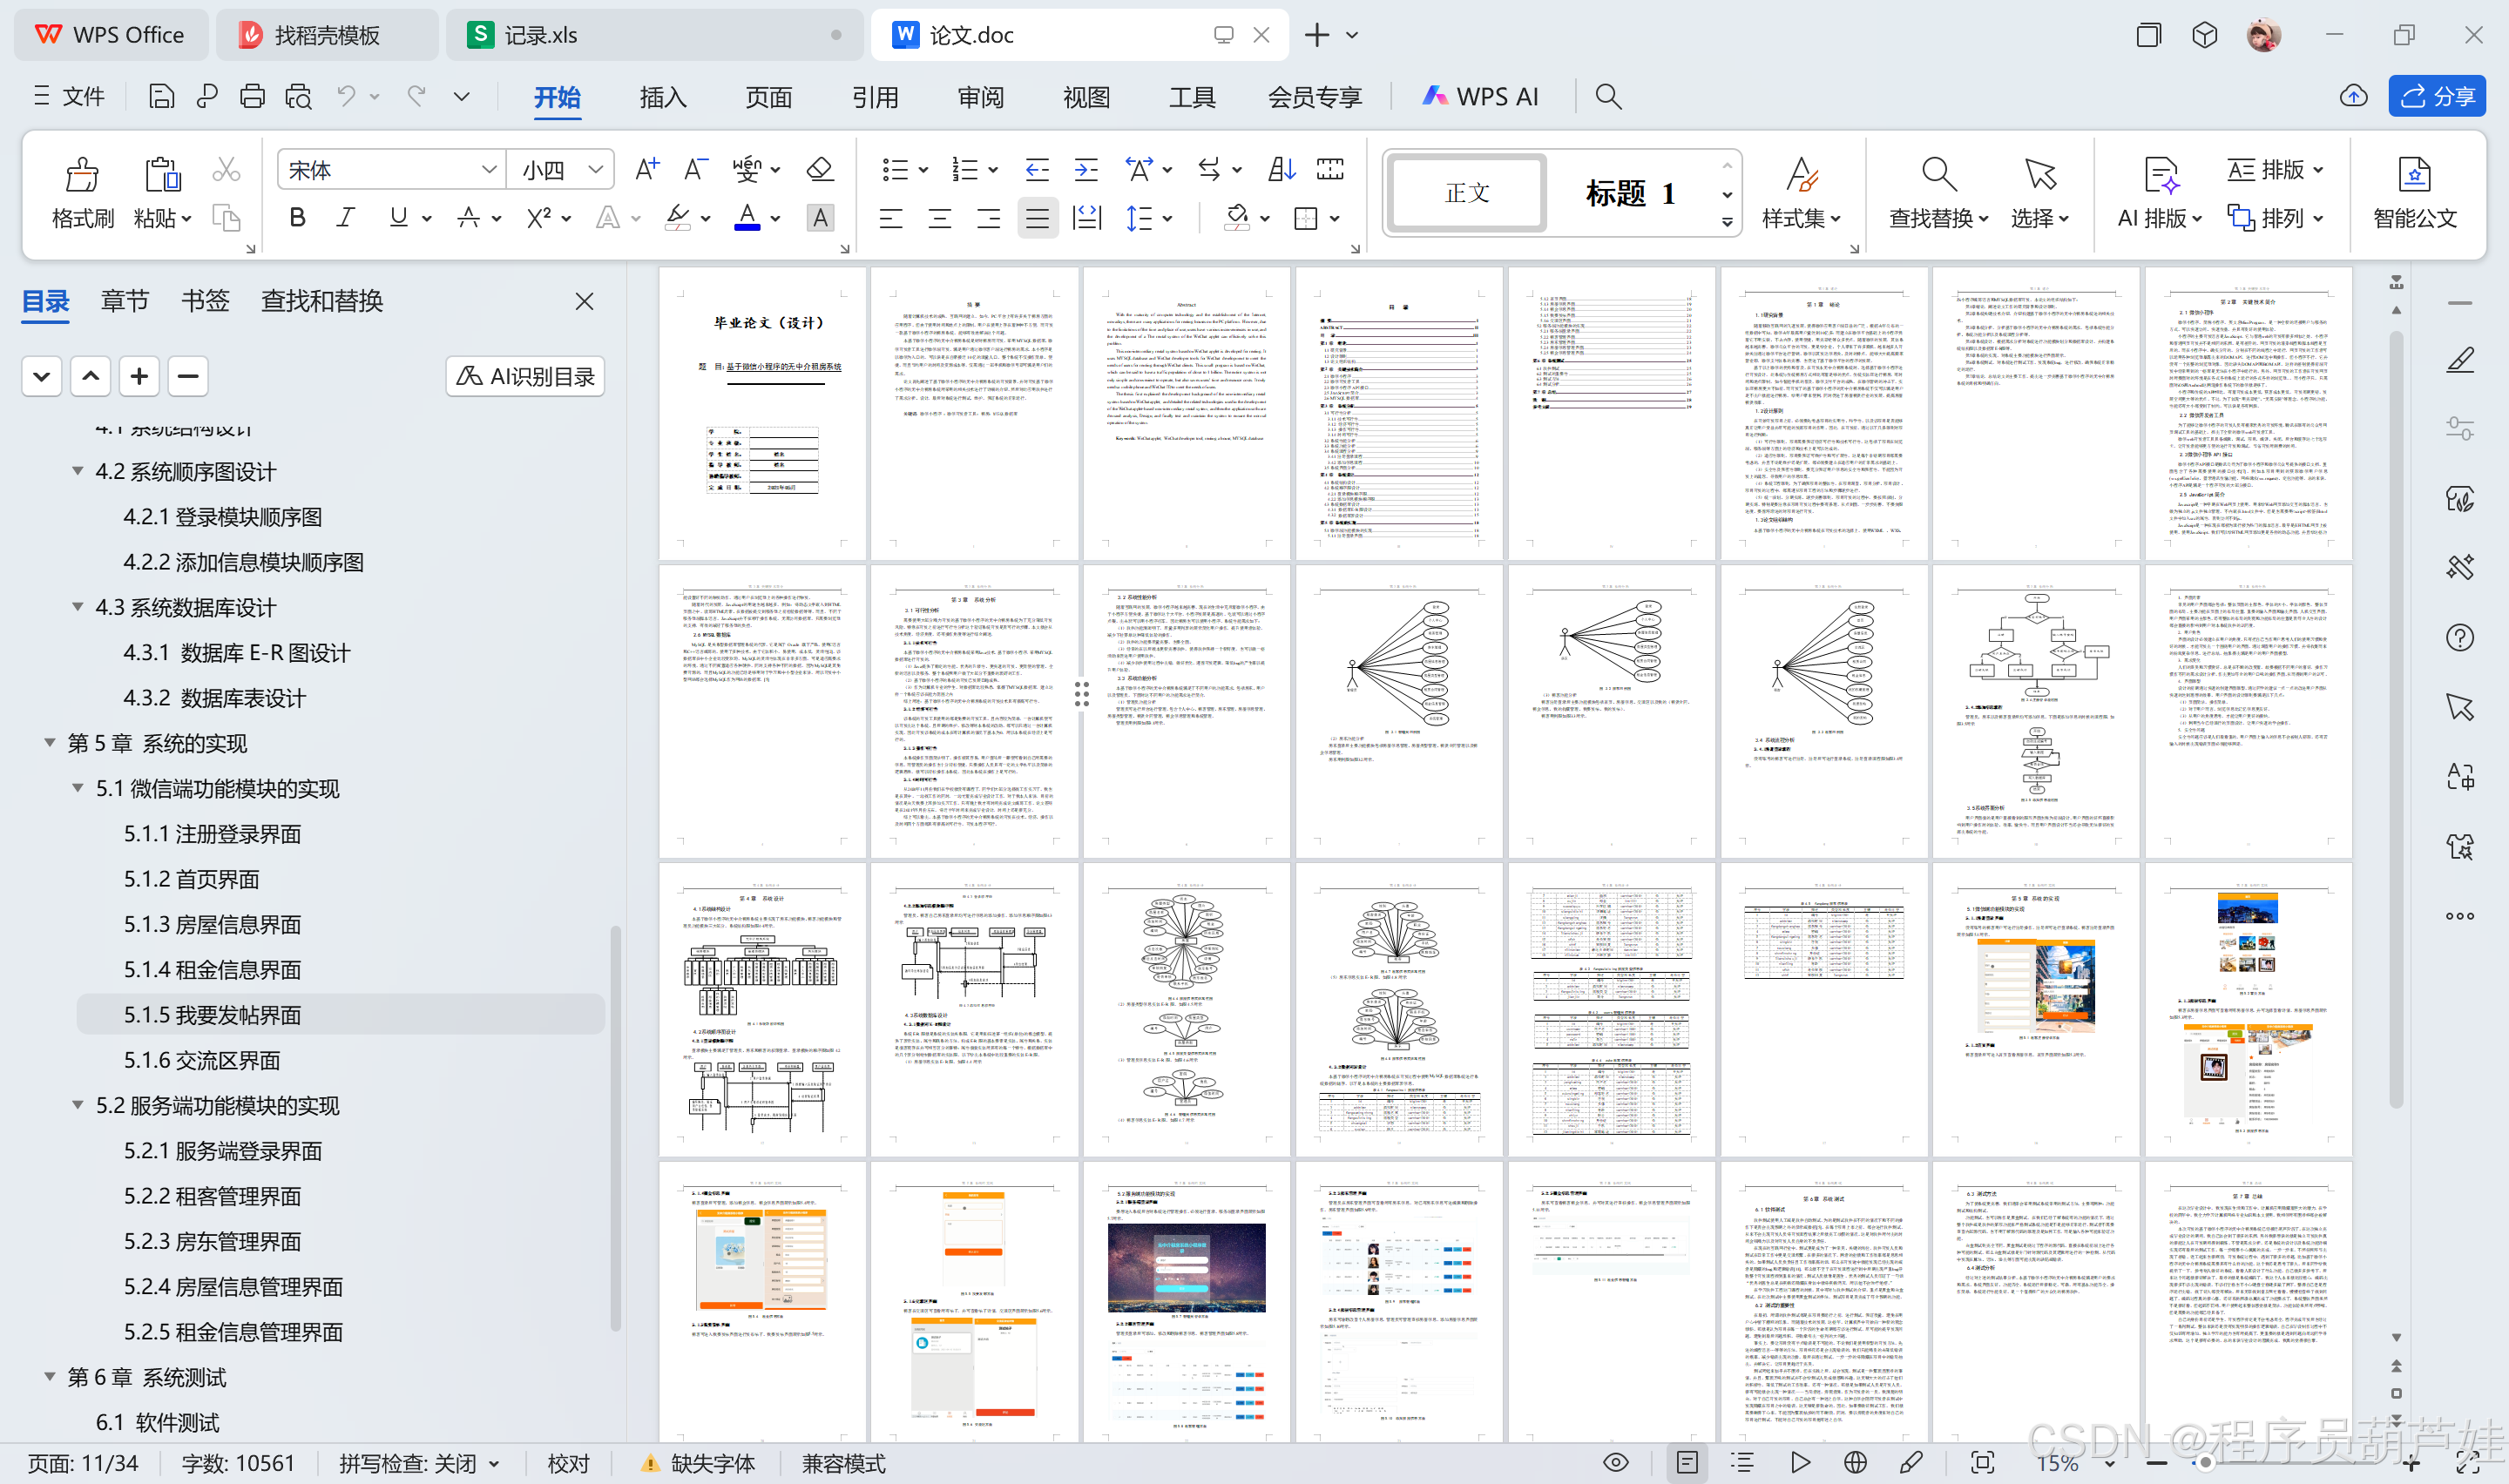Screen dimensions: 2509x1484
Task: Toggle Strikethrough formatting
Action: tap(468, 218)
